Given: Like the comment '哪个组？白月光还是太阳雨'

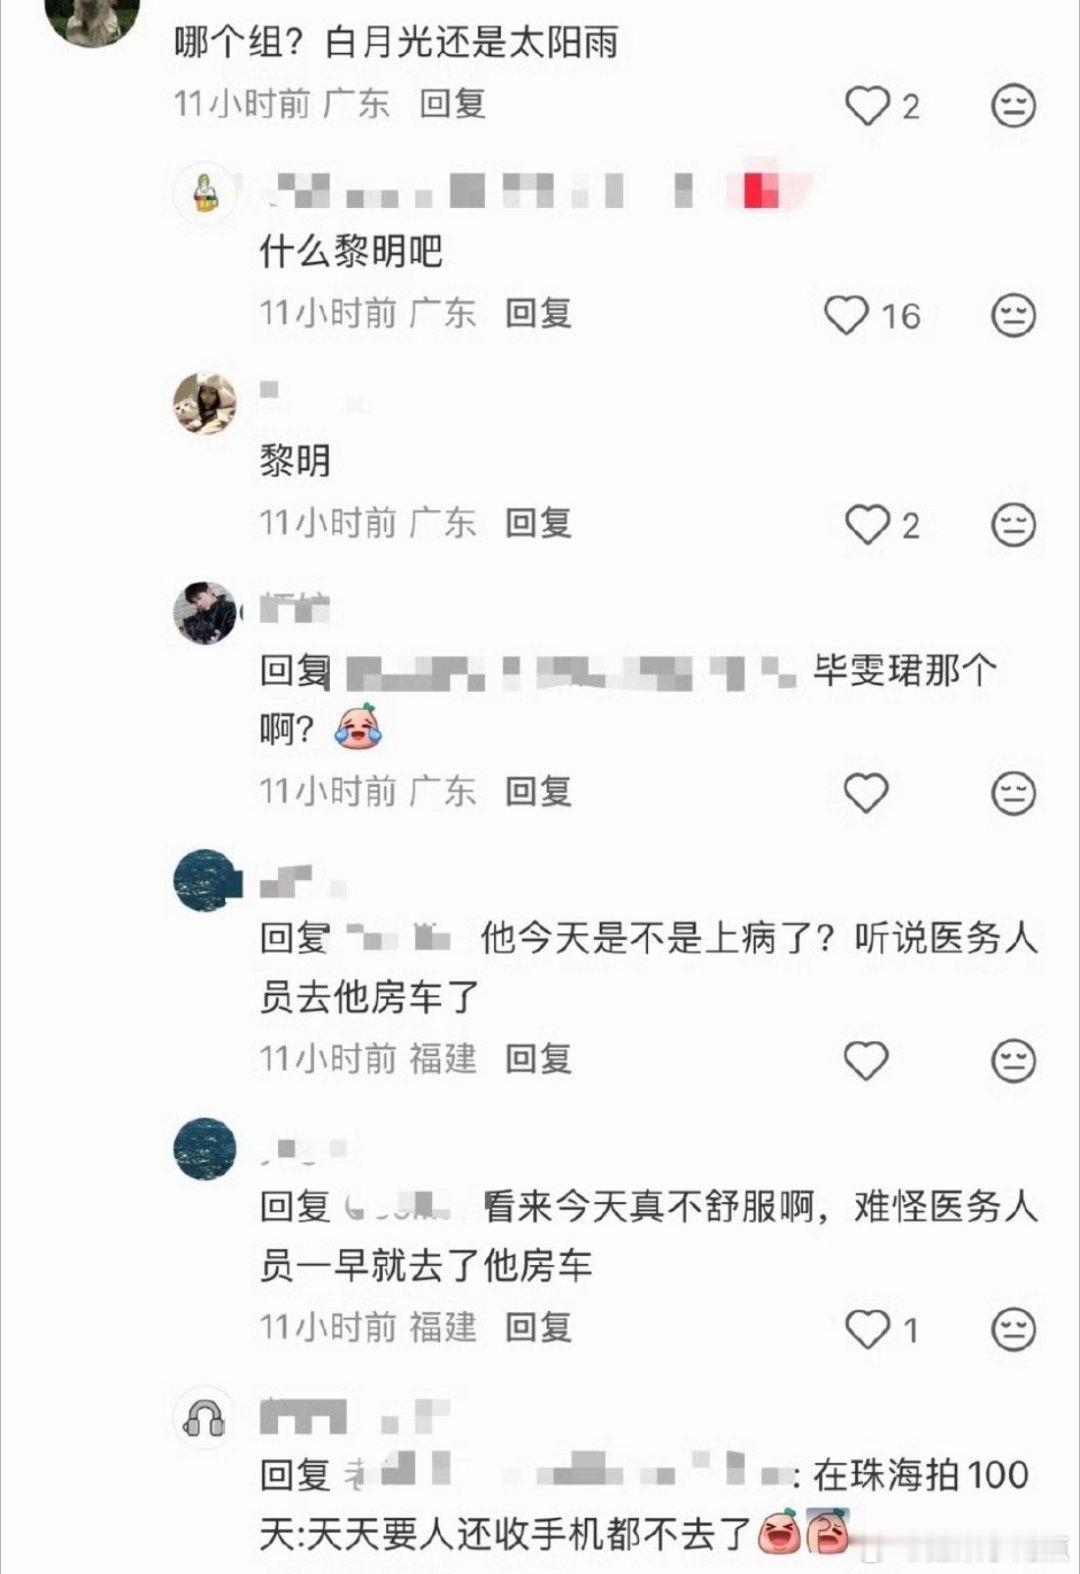Looking at the screenshot, I should tap(867, 106).
